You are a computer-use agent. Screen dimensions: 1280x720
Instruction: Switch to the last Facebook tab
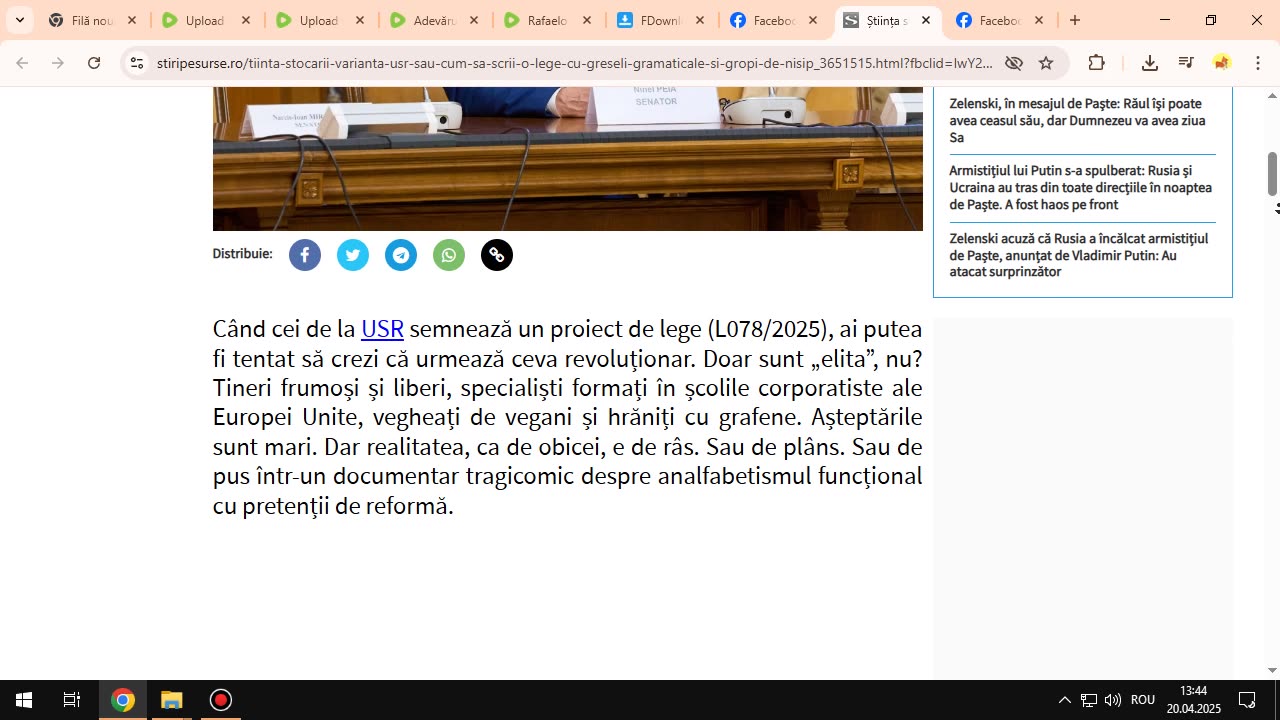[1001, 20]
